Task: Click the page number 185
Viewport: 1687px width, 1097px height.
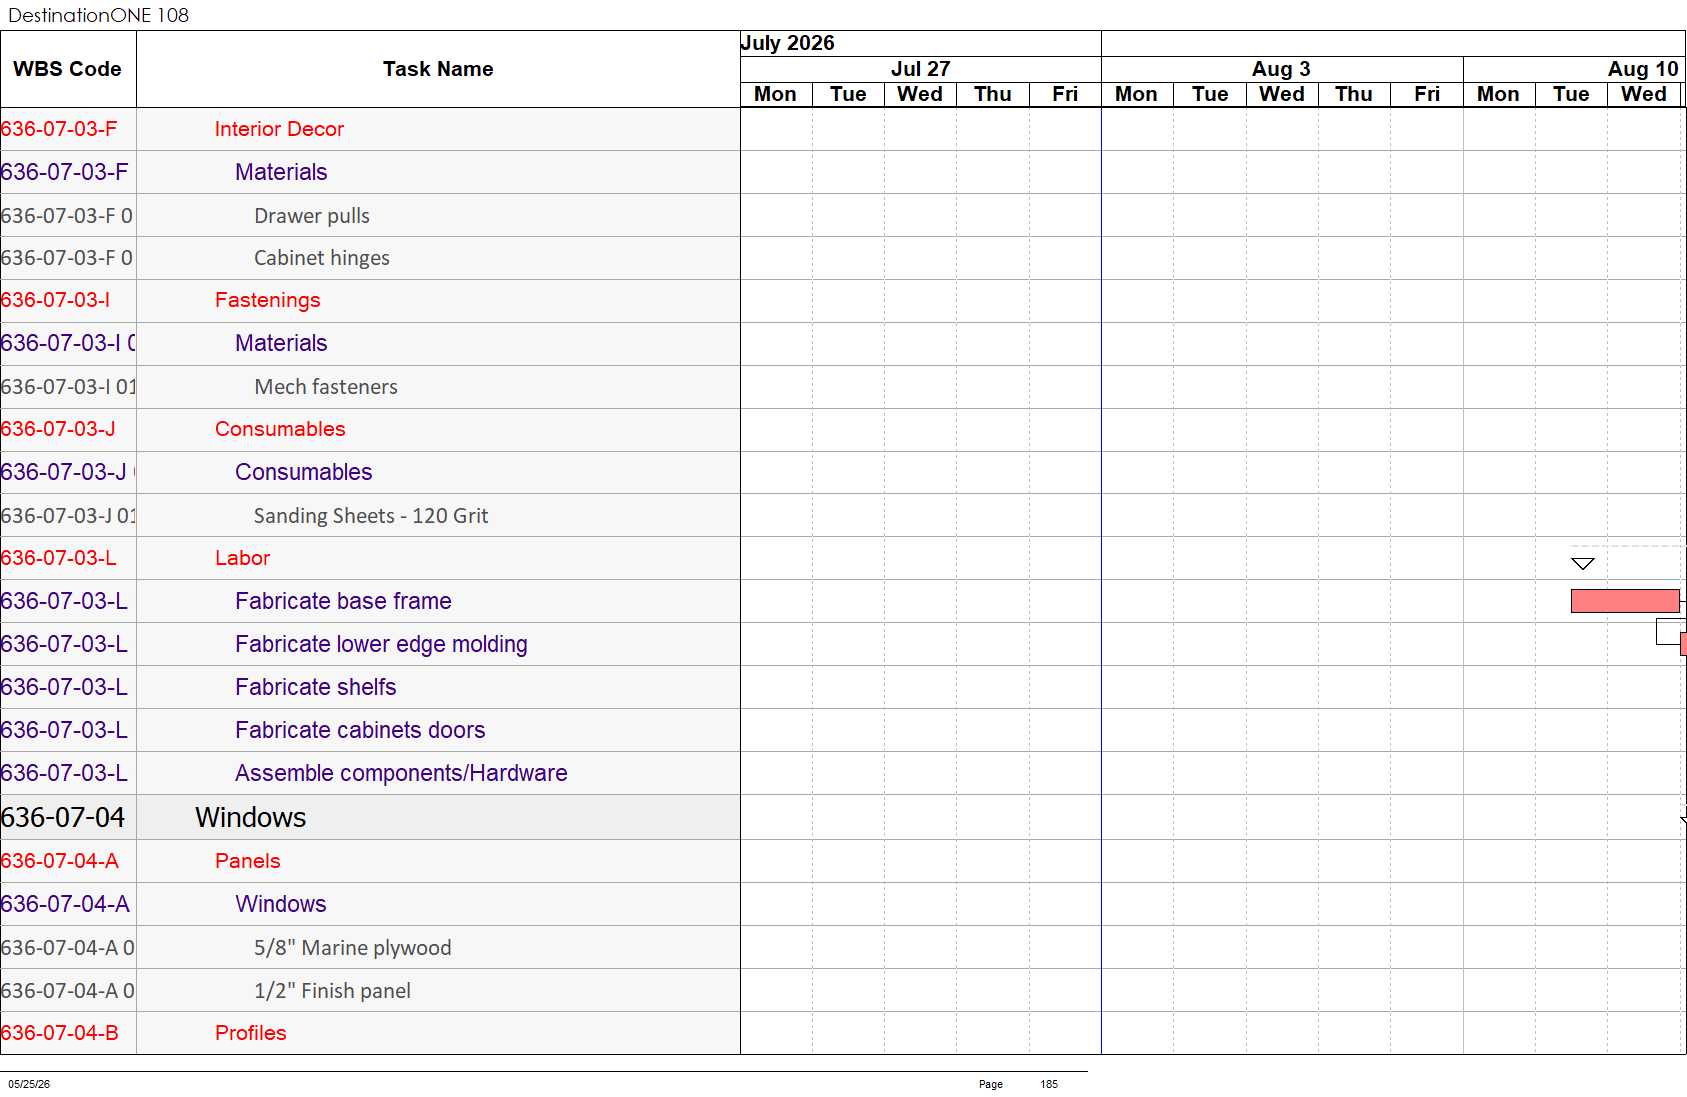Action: (1049, 1084)
